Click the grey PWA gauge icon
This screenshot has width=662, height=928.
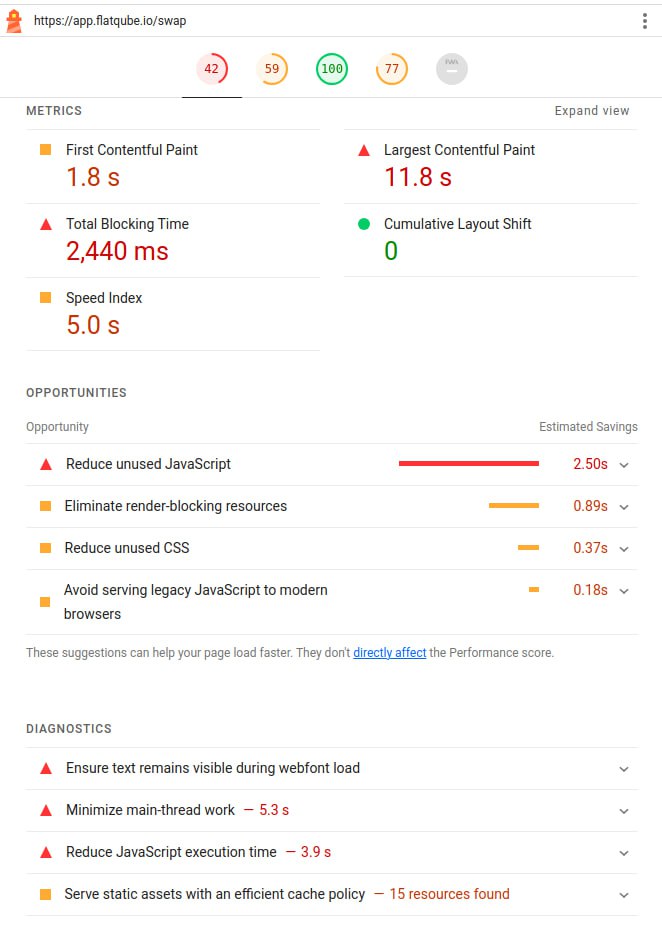point(452,69)
